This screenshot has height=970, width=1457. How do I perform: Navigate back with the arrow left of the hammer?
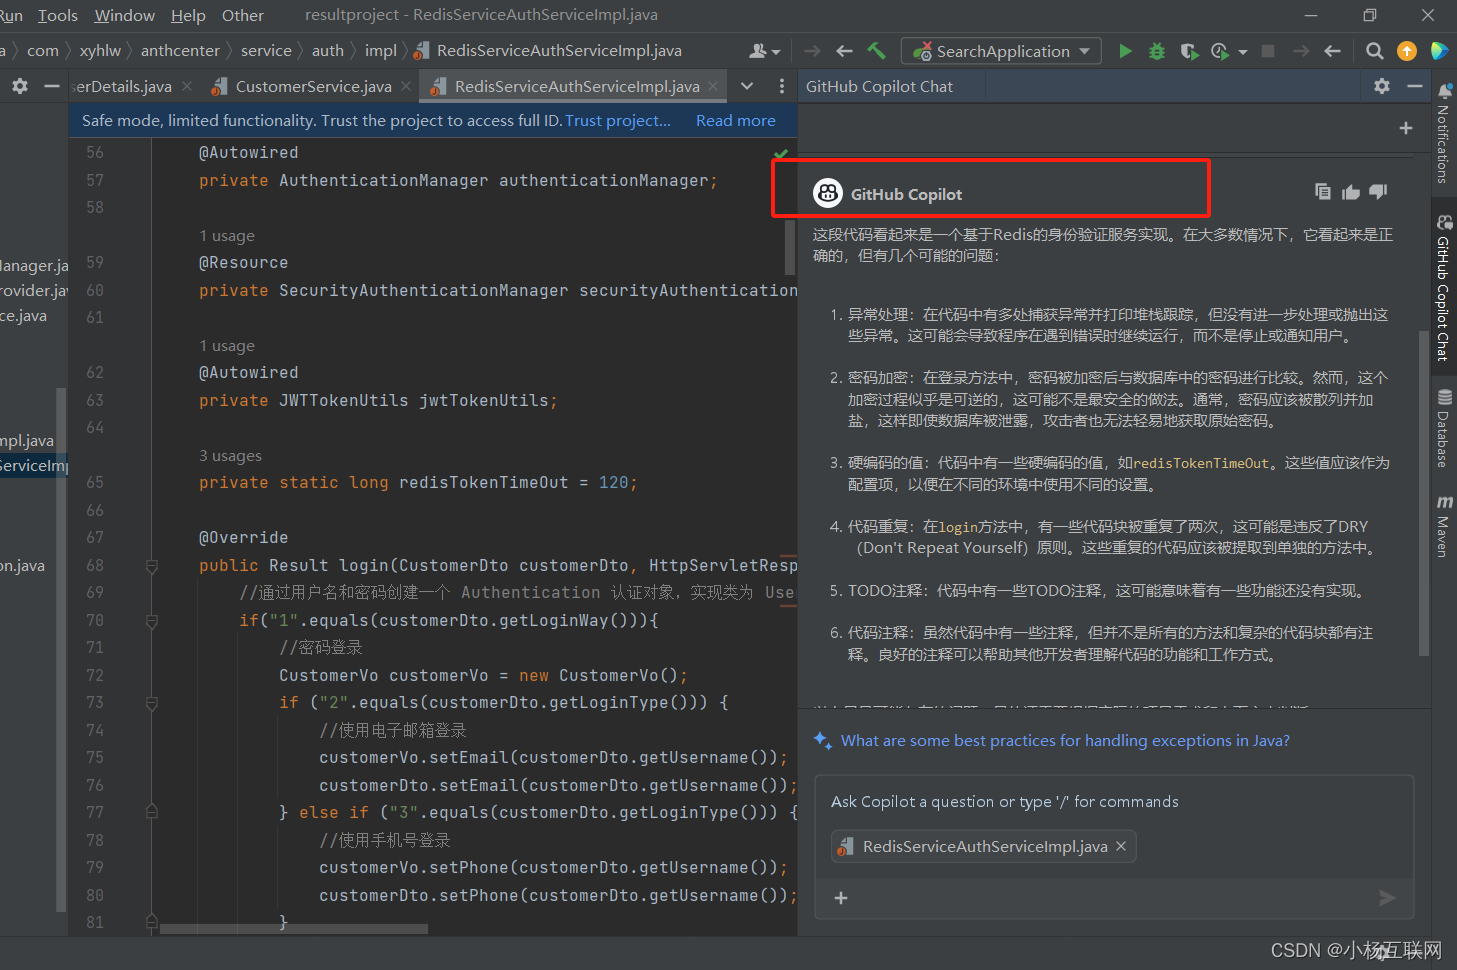coord(845,51)
